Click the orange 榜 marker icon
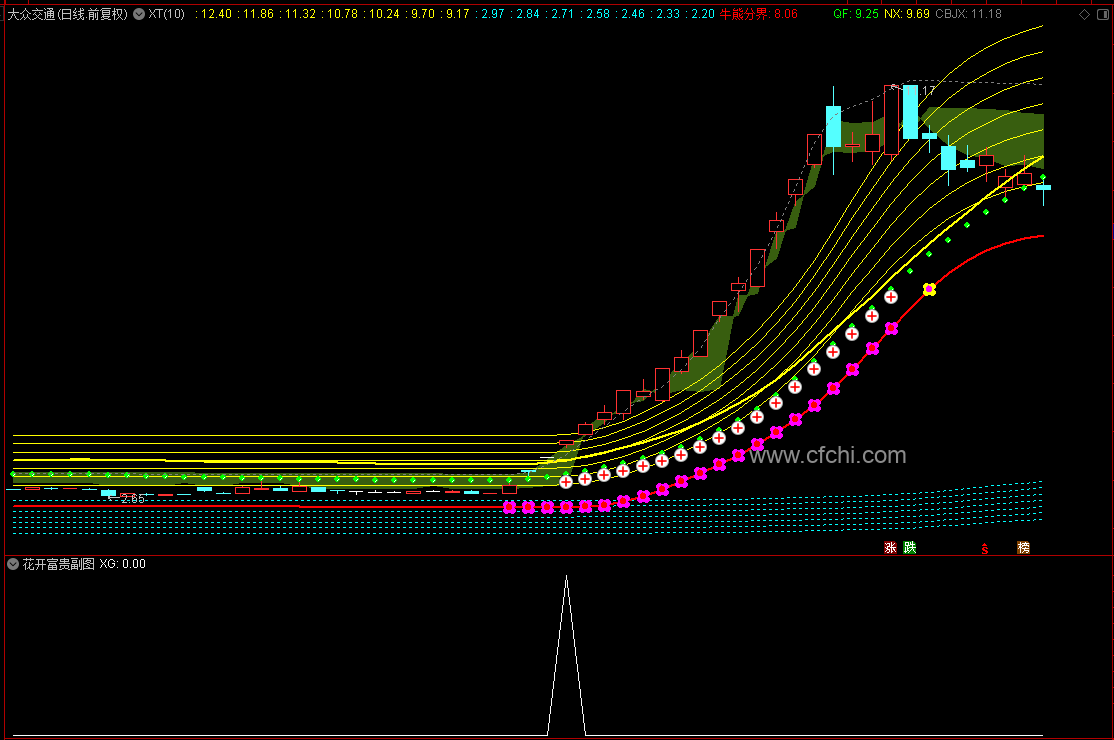 coord(1024,548)
